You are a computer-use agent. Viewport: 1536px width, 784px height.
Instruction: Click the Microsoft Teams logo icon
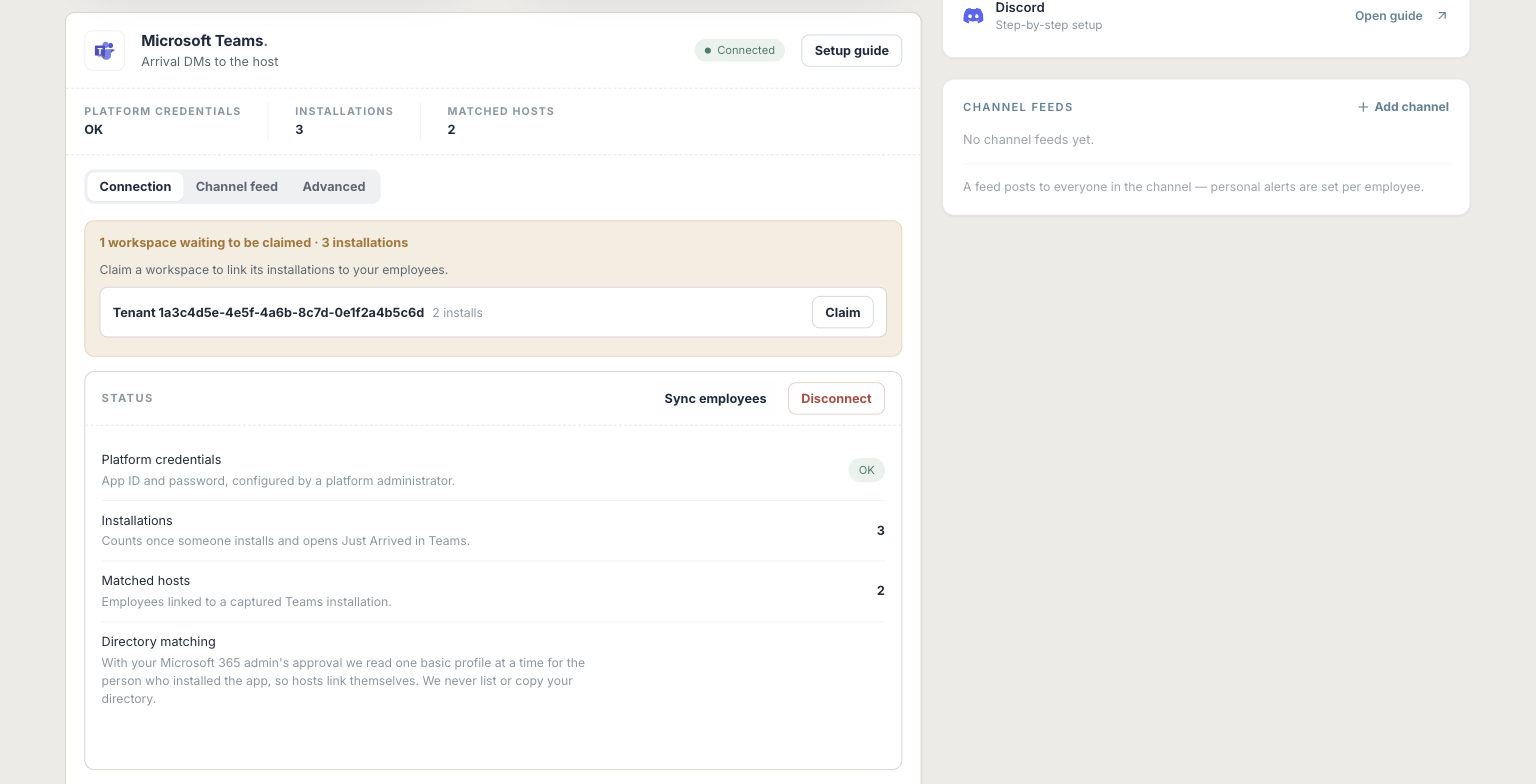coord(104,50)
